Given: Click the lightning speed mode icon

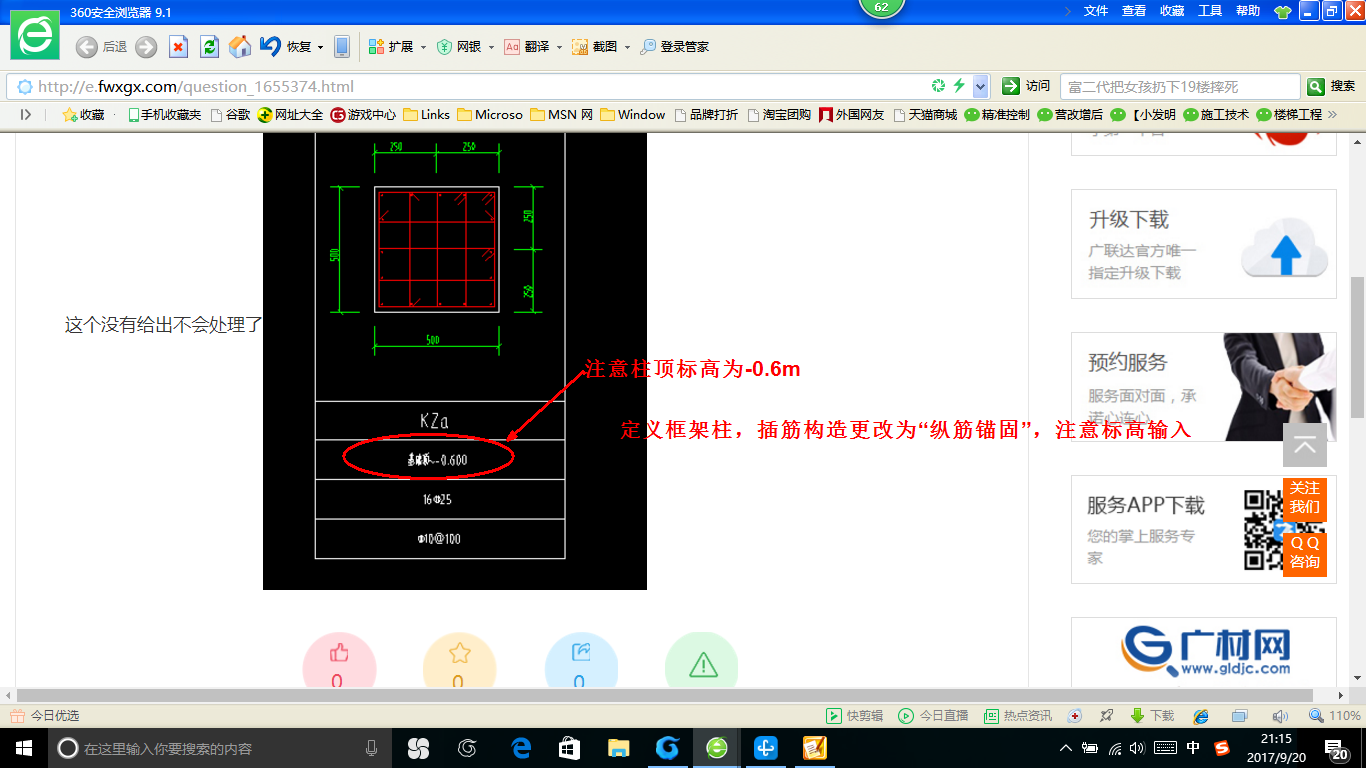Looking at the screenshot, I should [x=959, y=86].
